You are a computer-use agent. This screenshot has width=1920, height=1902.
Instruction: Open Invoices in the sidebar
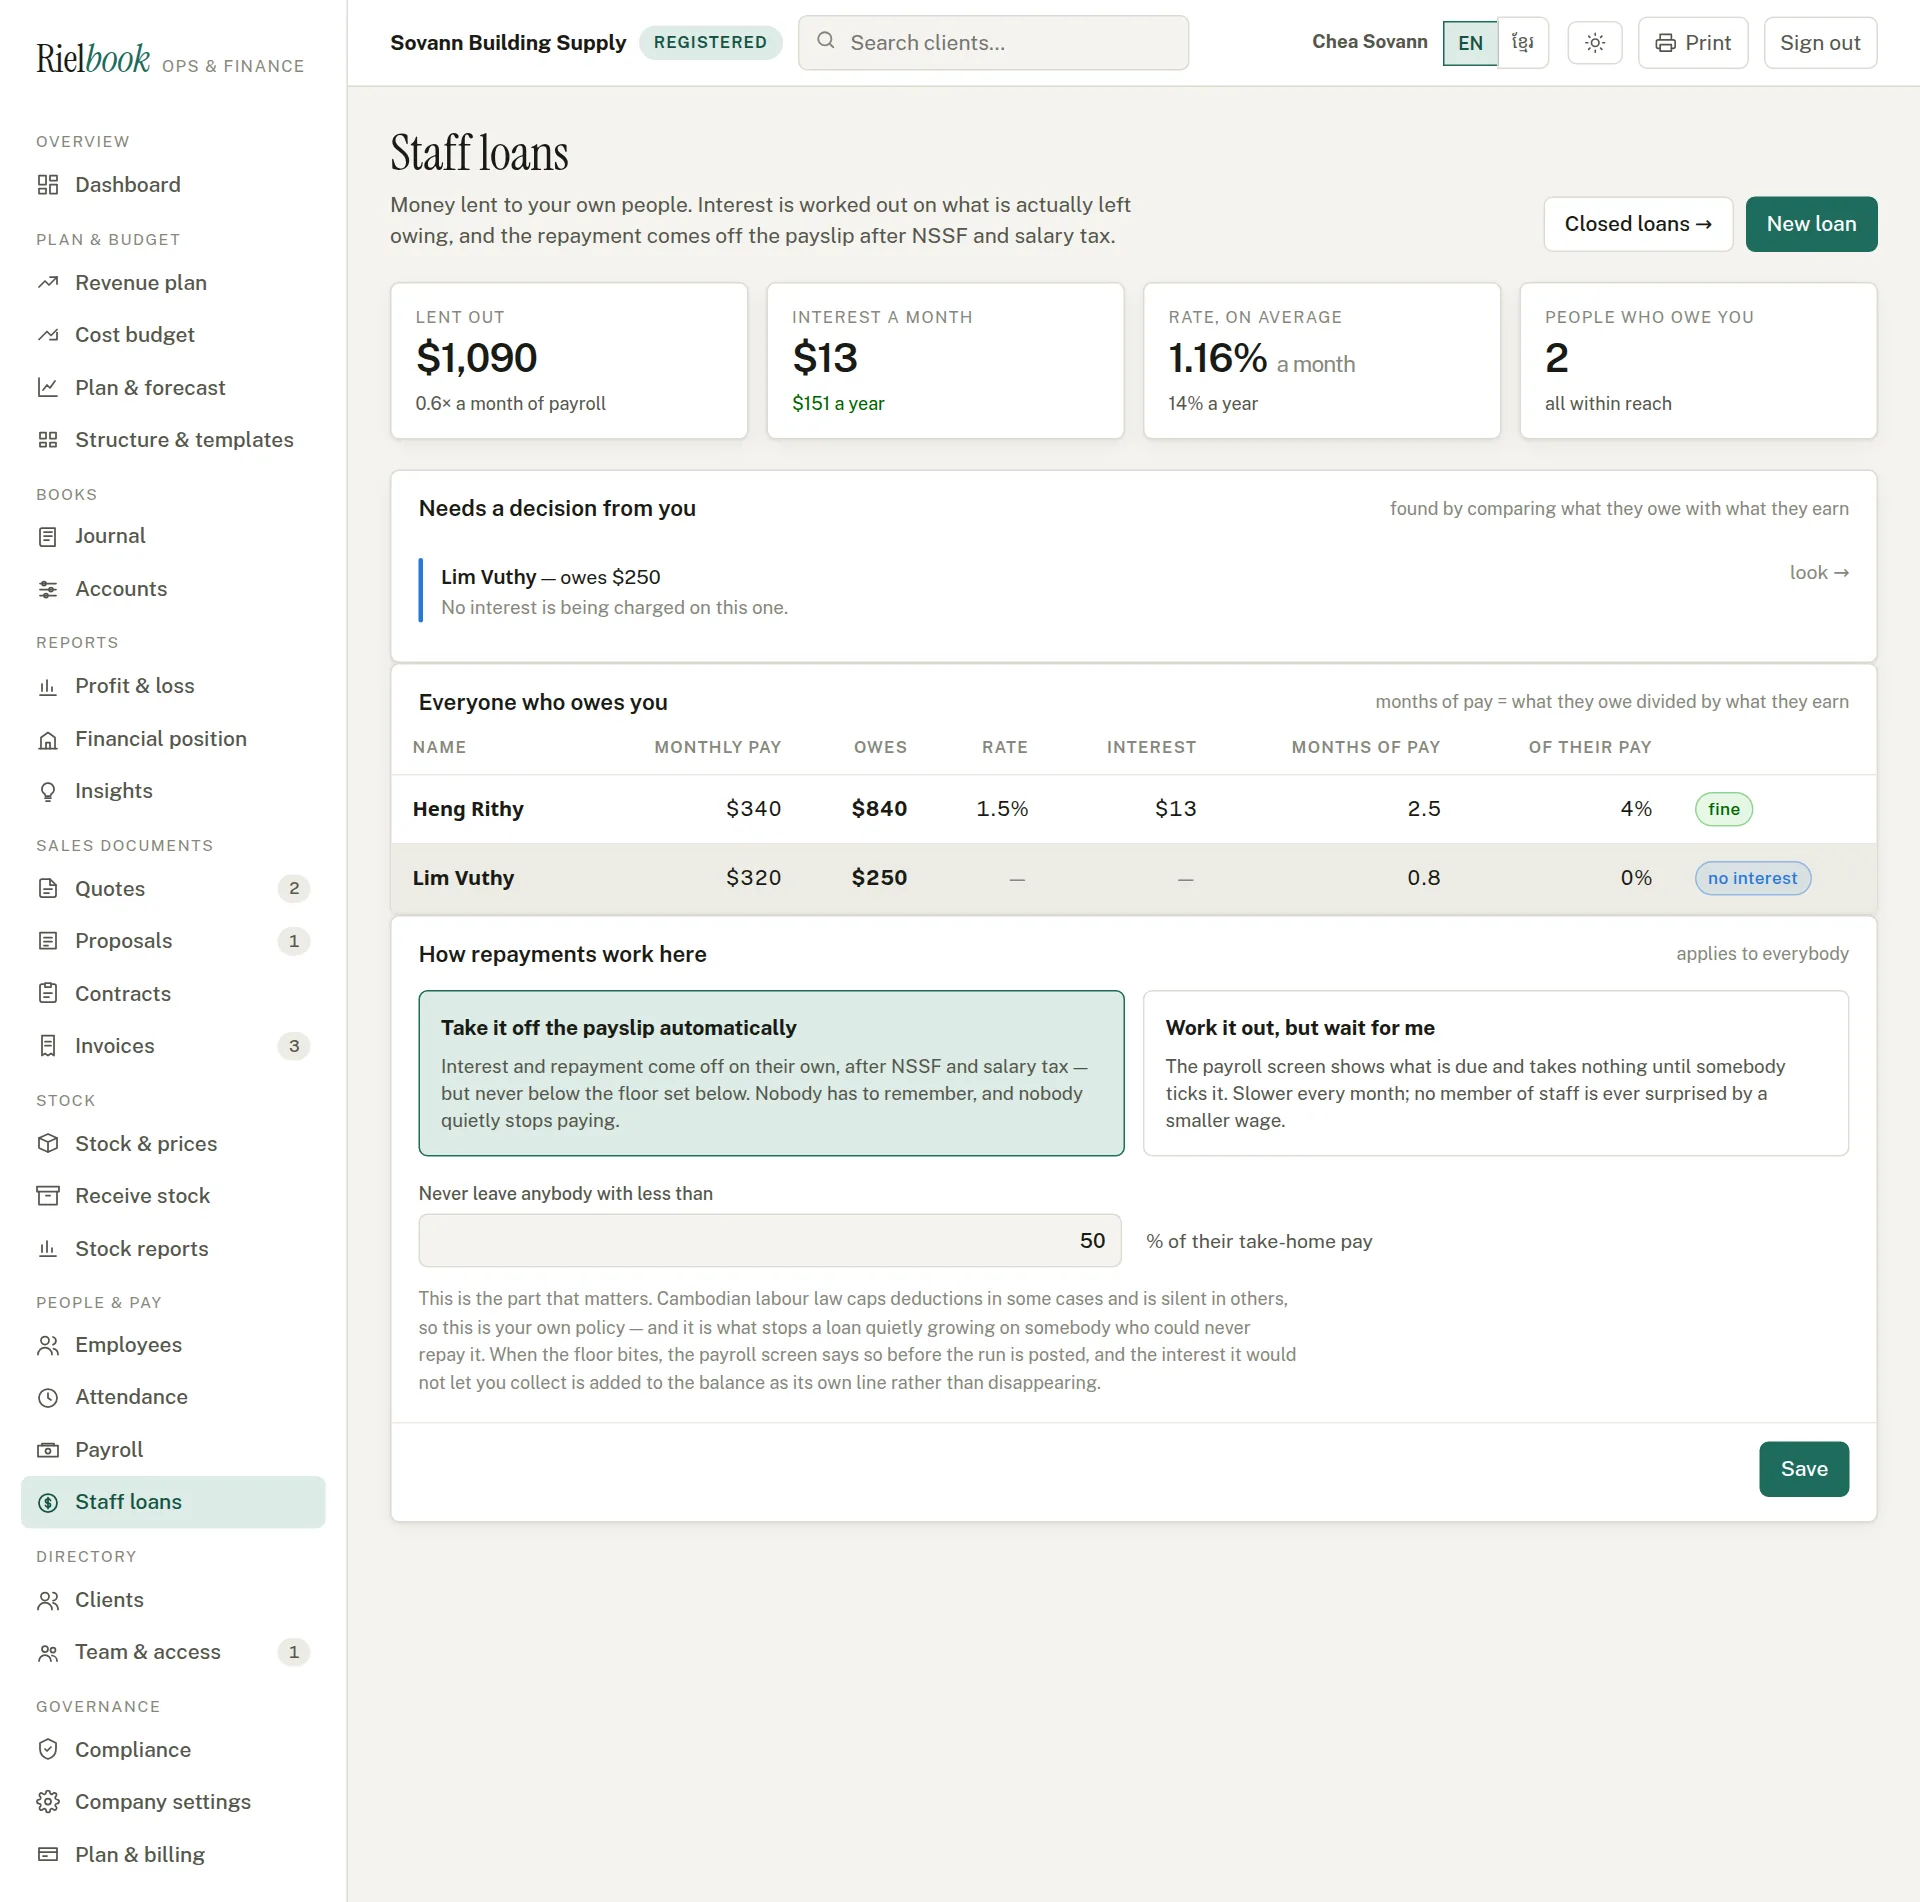[x=173, y=1046]
